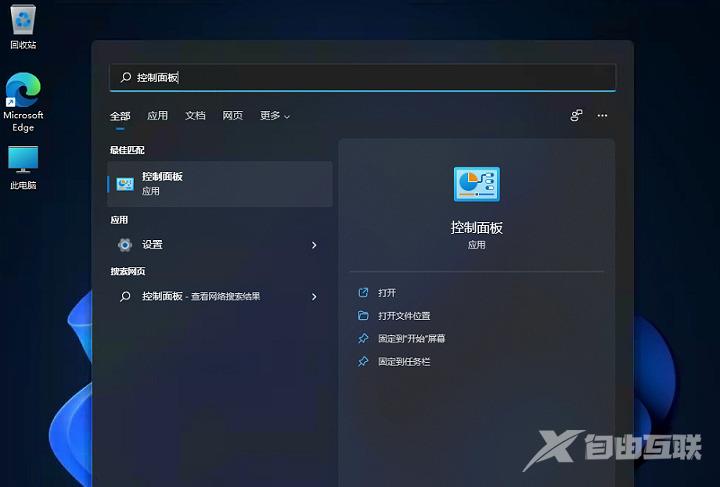Viewport: 720px width, 487px height.
Task: Click the web search magnifier icon result
Action: [125, 297]
